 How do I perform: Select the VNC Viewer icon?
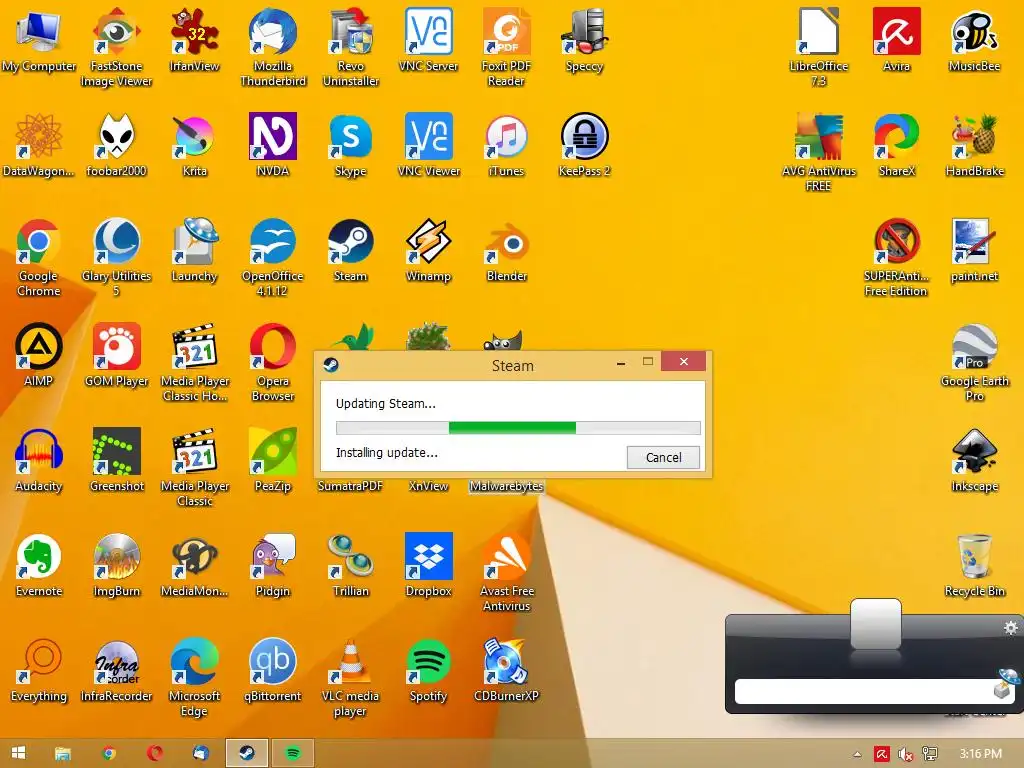click(x=428, y=146)
